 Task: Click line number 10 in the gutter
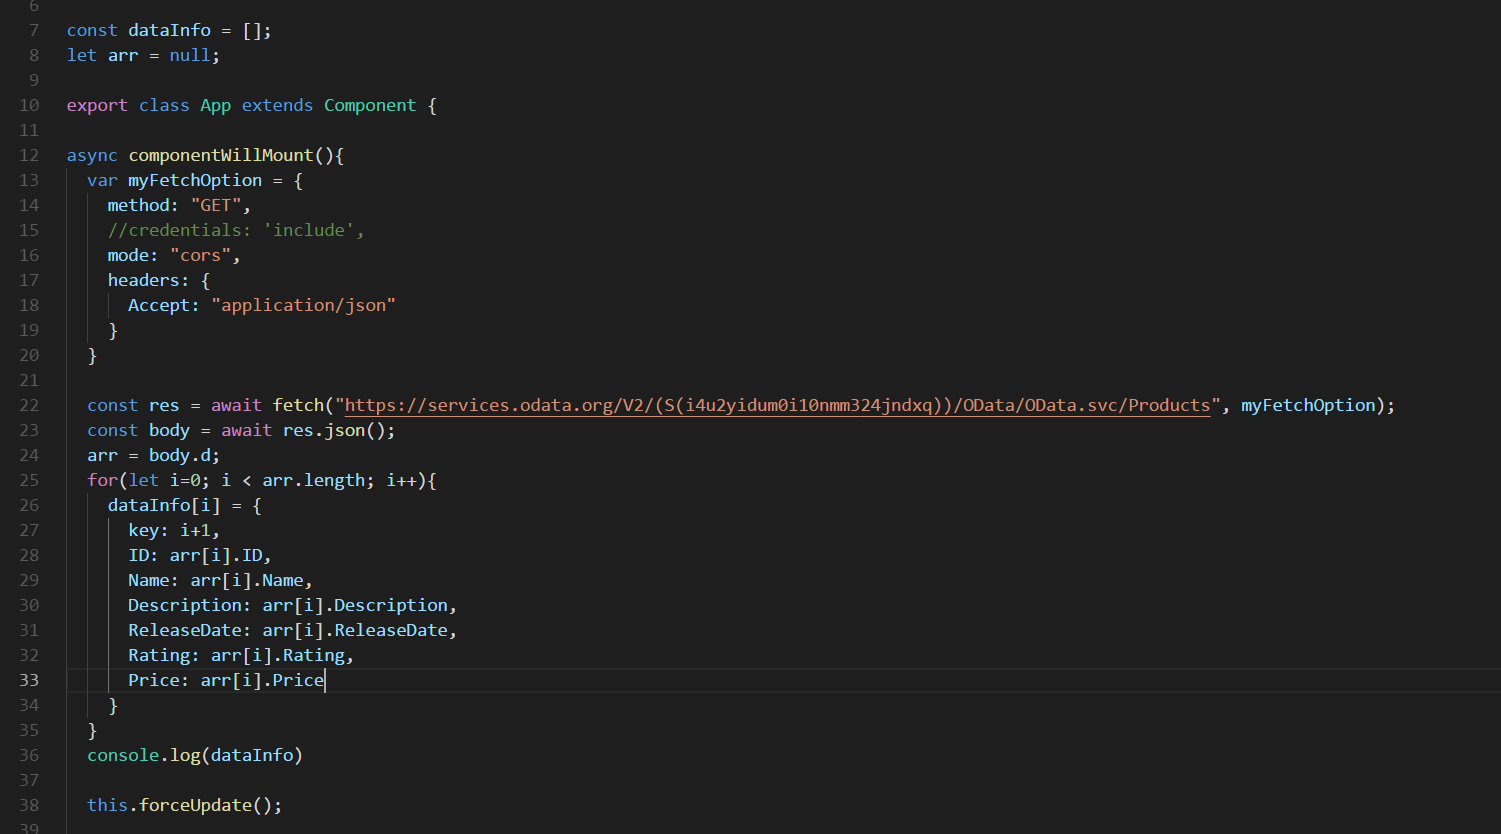(x=29, y=105)
